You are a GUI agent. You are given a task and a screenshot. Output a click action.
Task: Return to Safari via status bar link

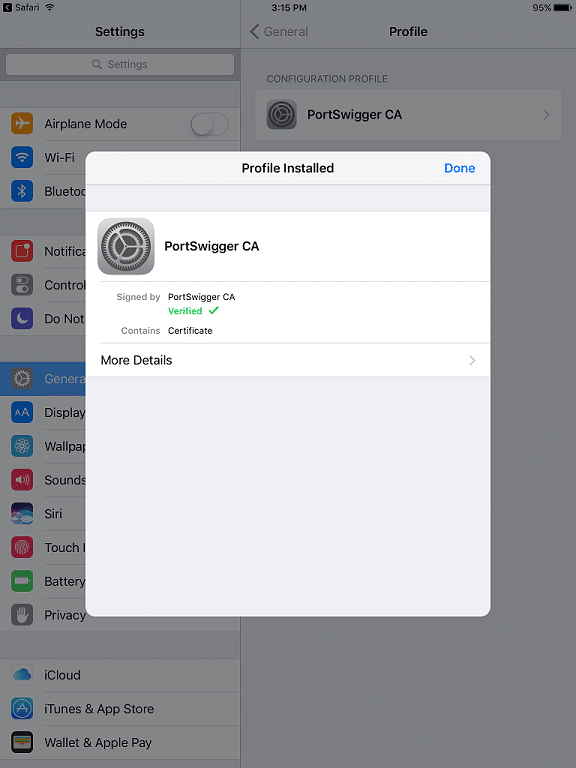21,7
